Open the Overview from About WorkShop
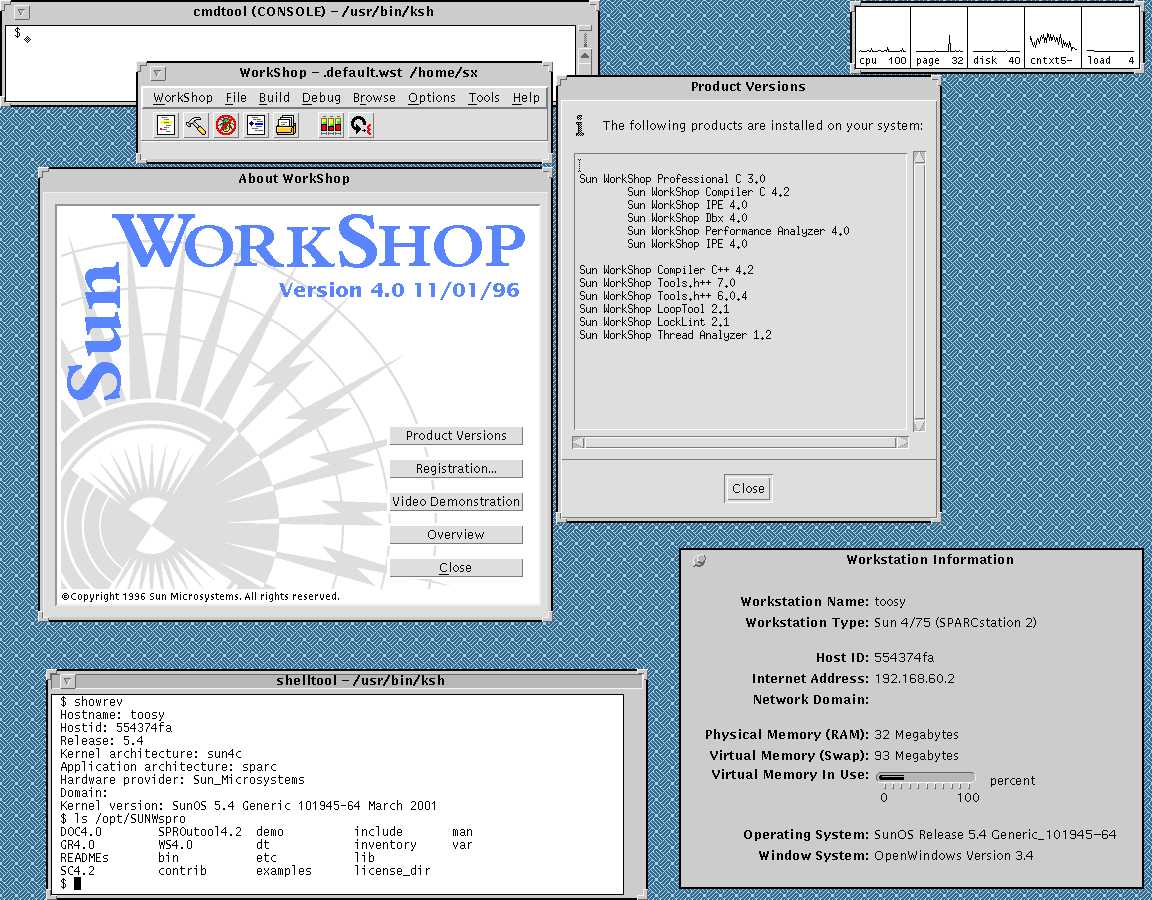Viewport: 1152px width, 900px height. (x=456, y=535)
